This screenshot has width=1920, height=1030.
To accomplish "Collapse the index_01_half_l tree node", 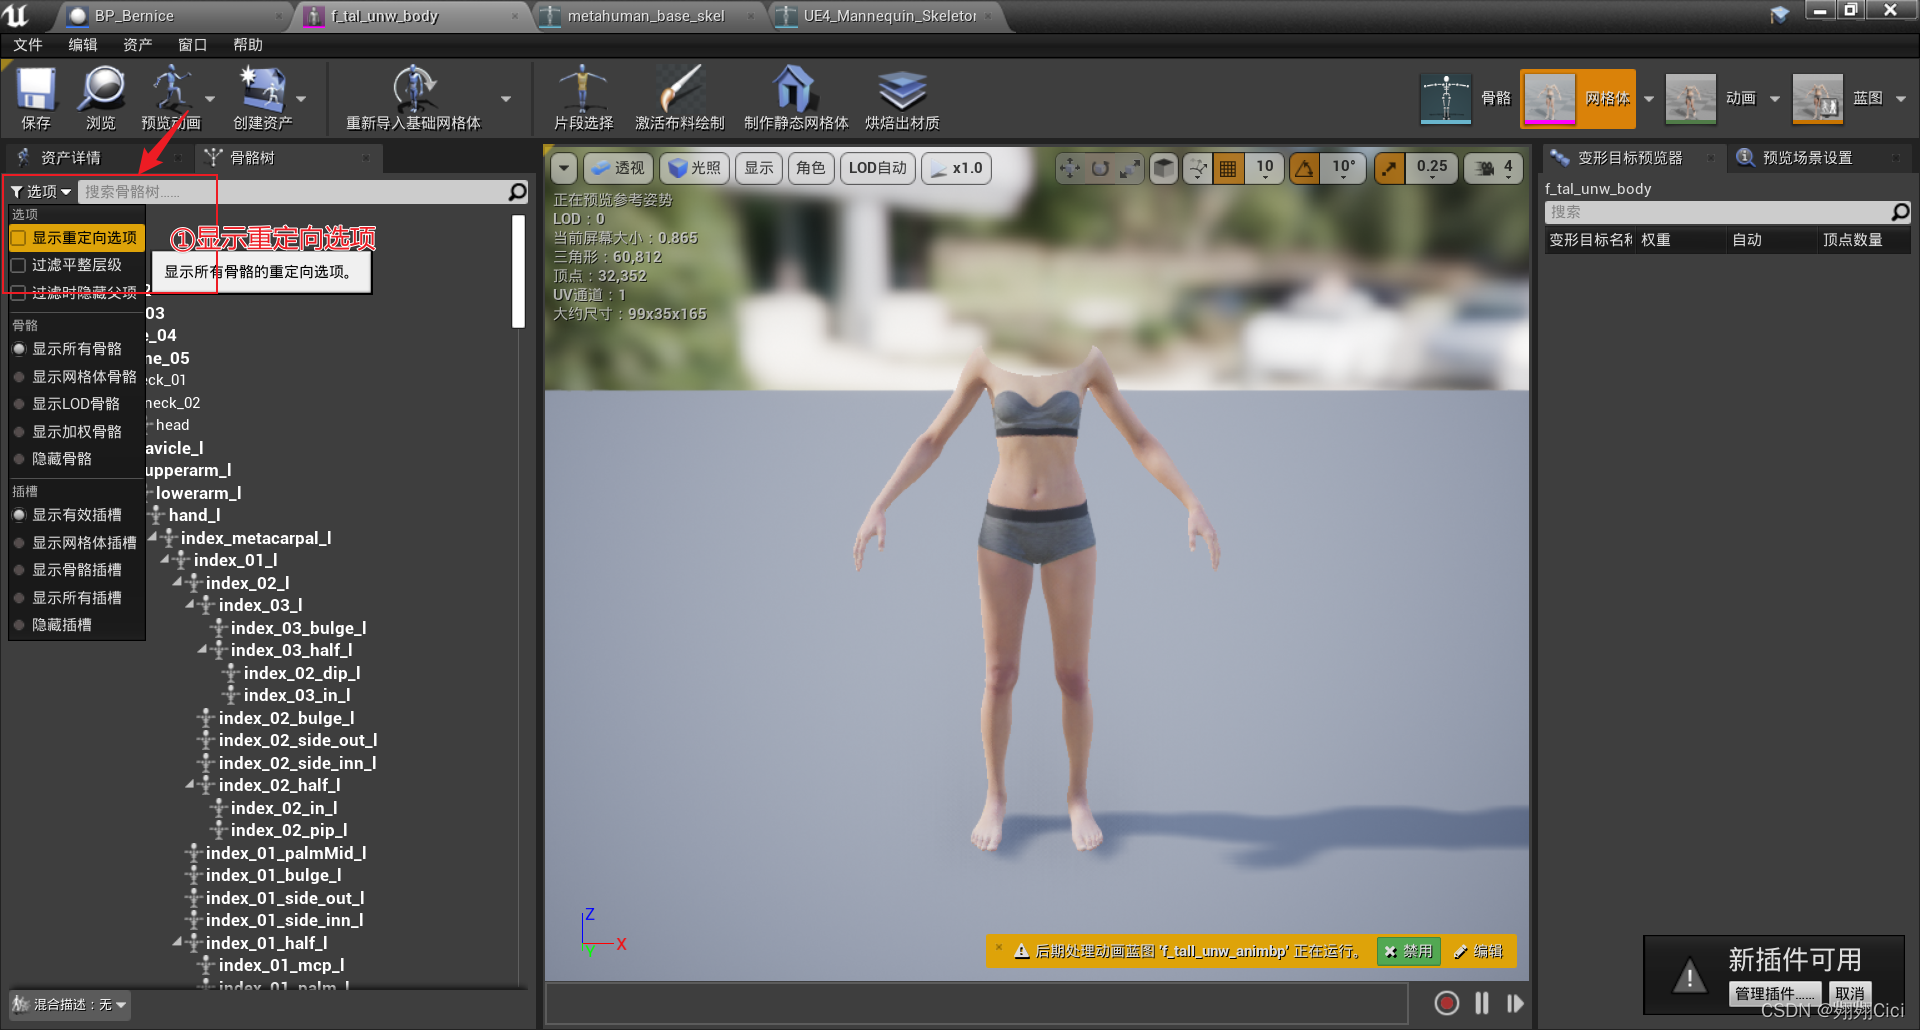I will pos(178,943).
